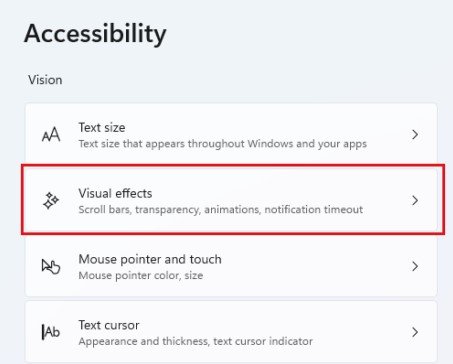Open Mouse pointer and touch chevron arrow
Screen dimensions: 453x364
[415, 266]
